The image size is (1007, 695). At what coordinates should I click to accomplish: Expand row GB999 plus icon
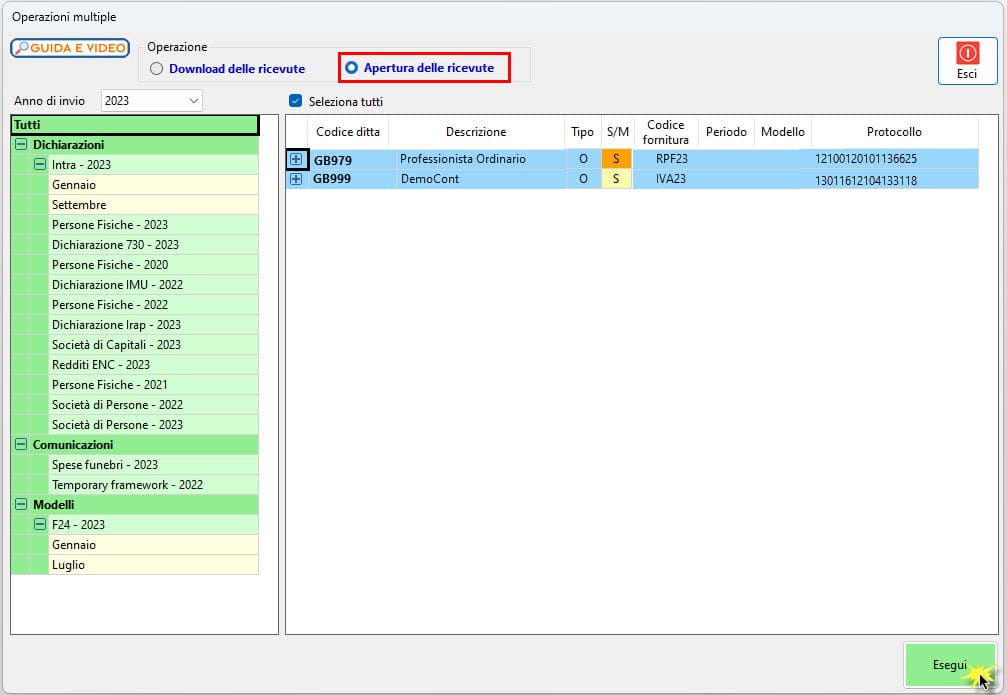pyautogui.click(x=296, y=179)
